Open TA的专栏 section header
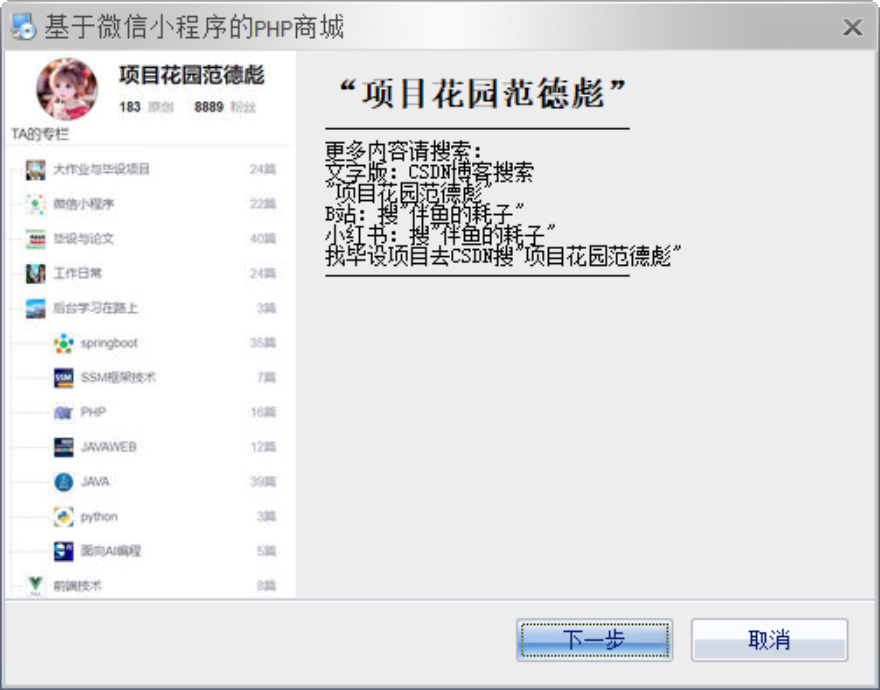Image resolution: width=880 pixels, height=690 pixels. (40, 134)
